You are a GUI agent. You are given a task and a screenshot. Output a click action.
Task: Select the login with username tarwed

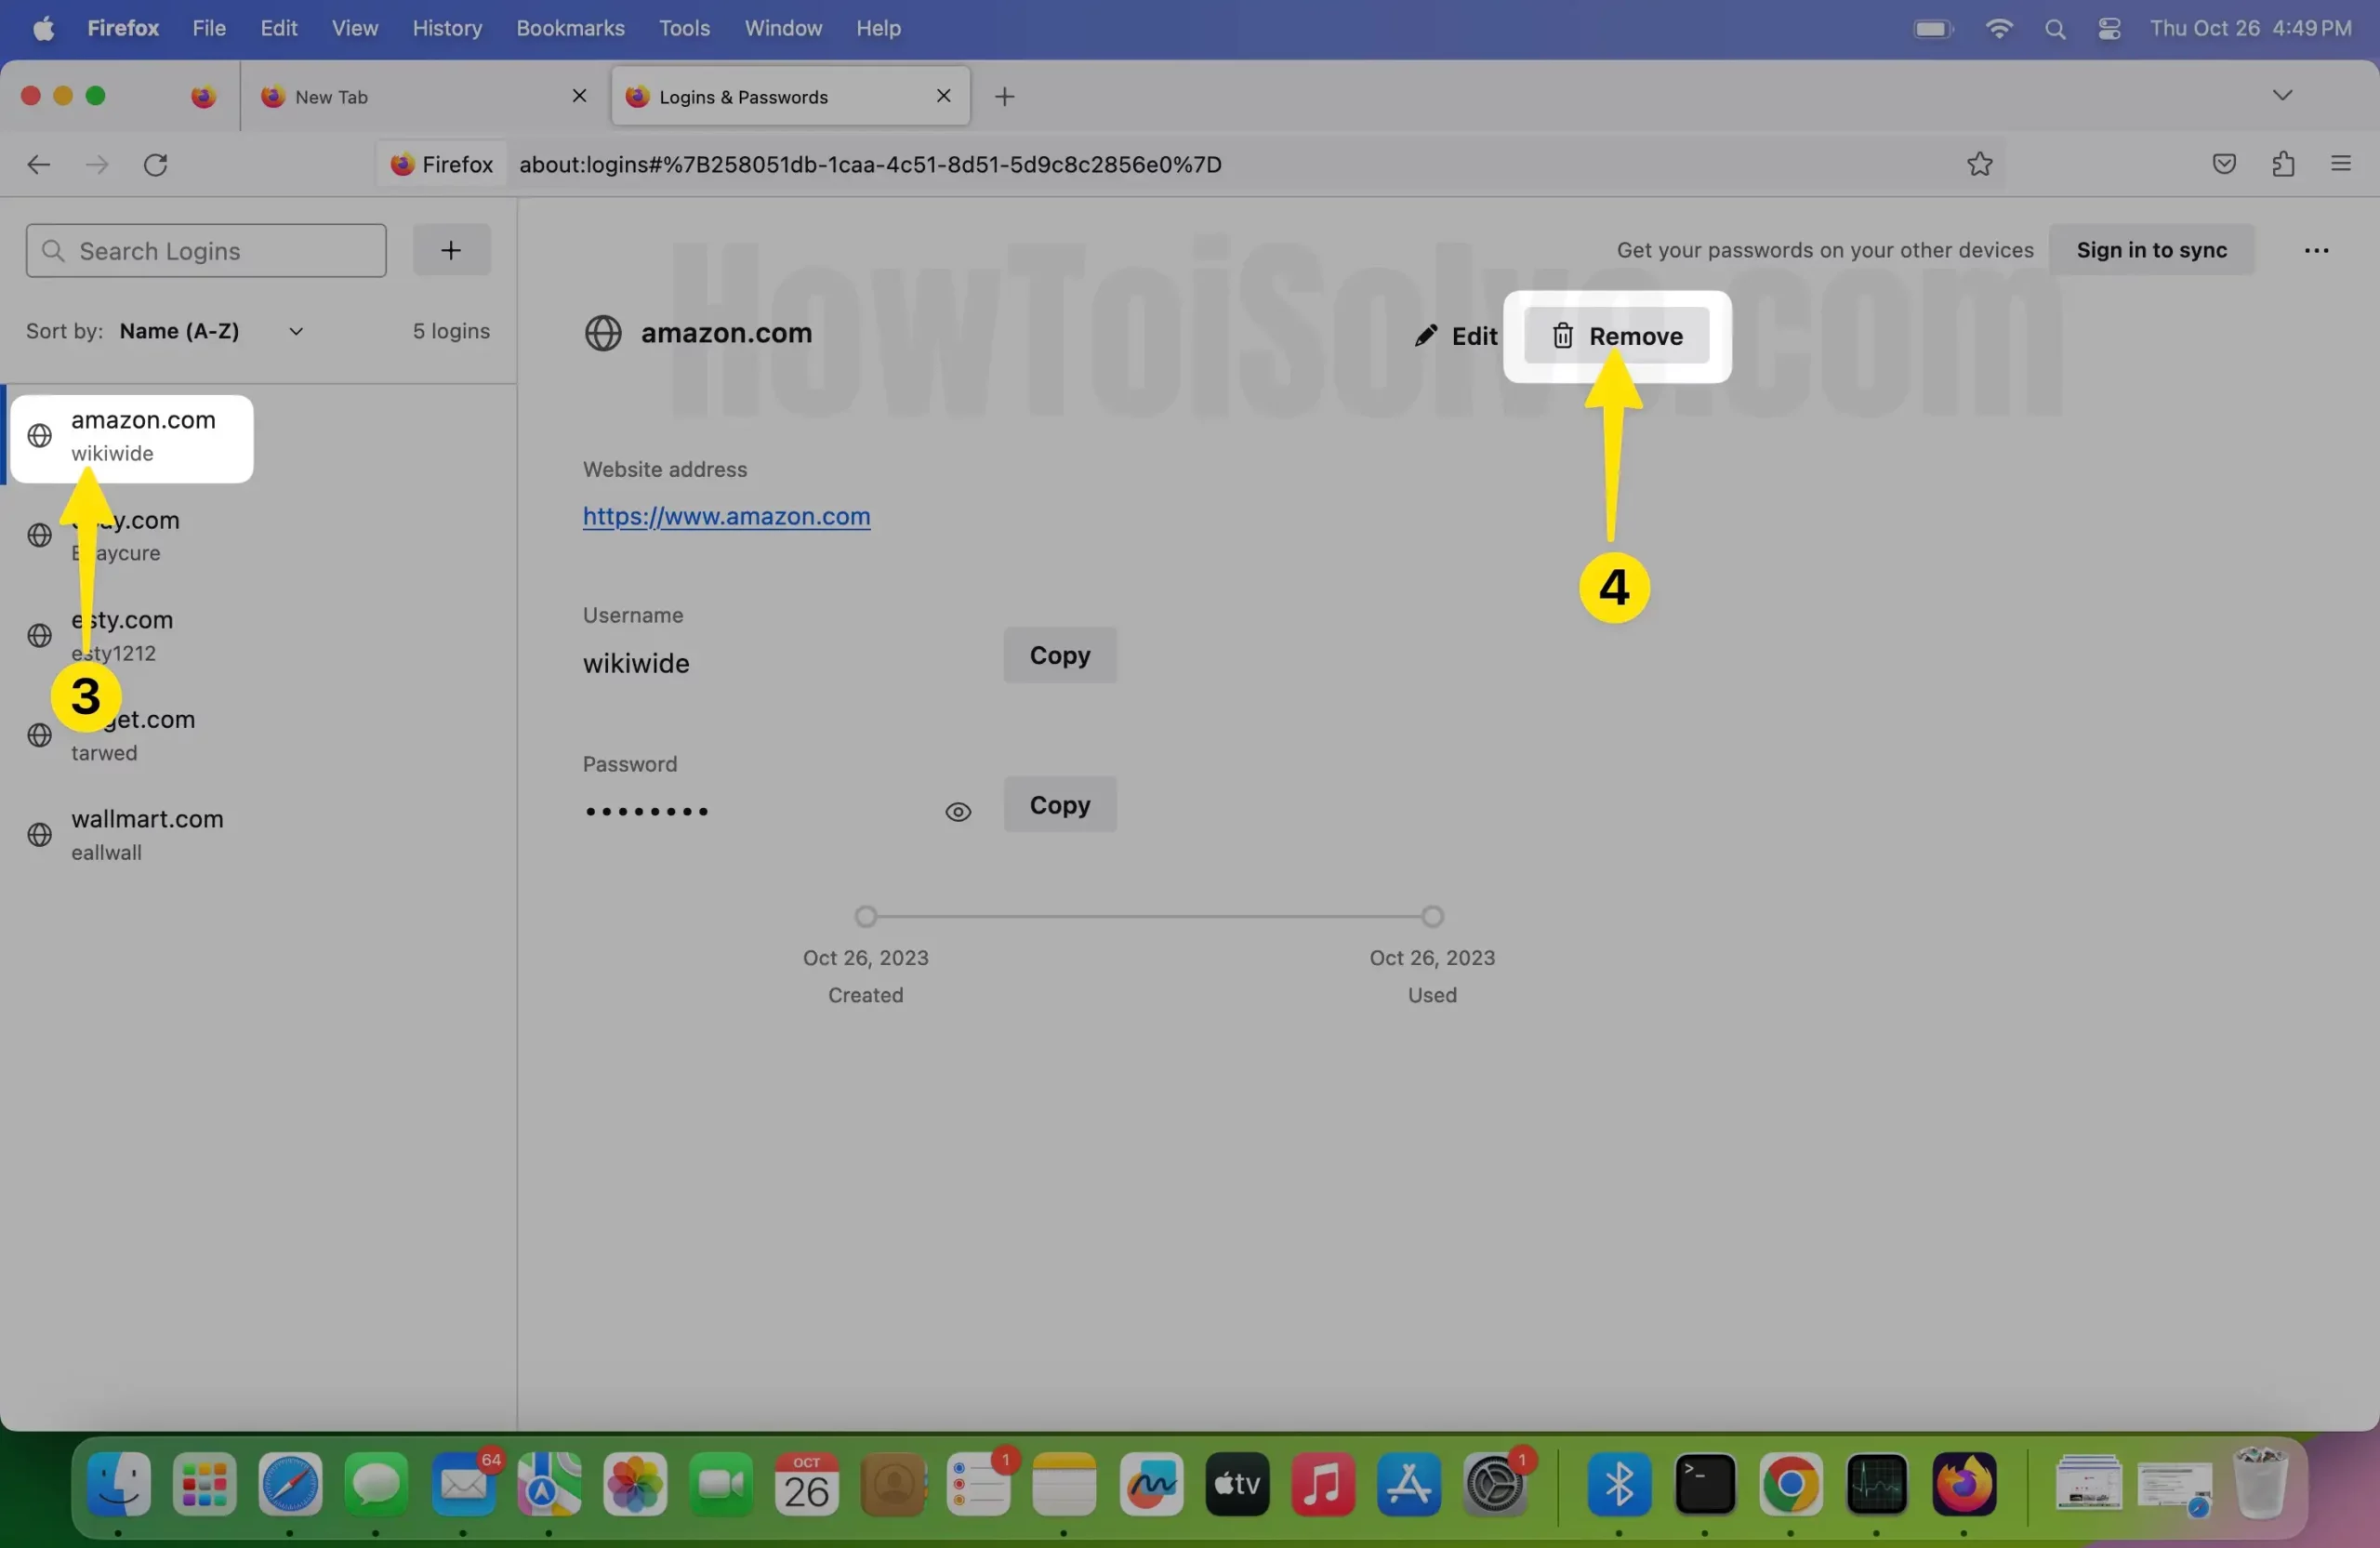point(258,735)
